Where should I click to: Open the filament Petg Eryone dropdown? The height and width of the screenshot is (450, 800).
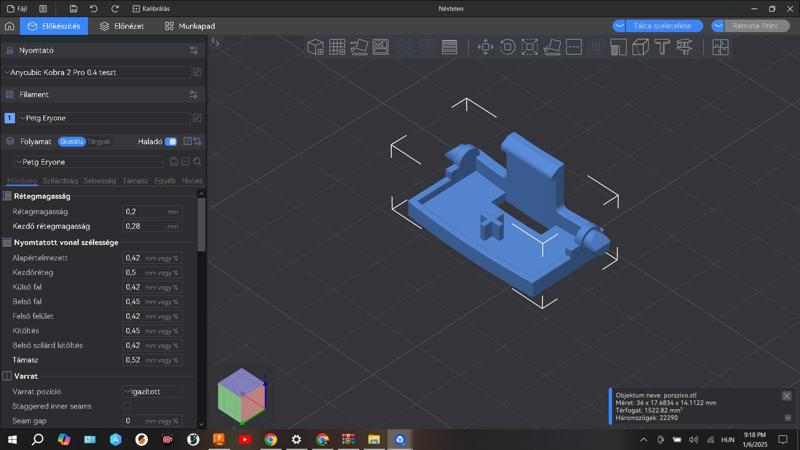point(105,118)
